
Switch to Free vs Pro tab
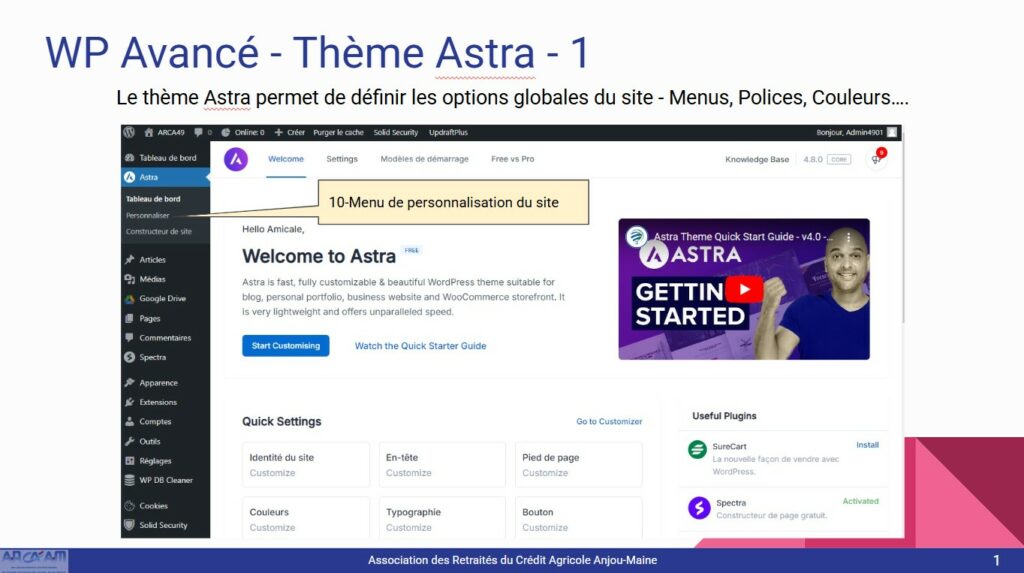click(x=513, y=159)
